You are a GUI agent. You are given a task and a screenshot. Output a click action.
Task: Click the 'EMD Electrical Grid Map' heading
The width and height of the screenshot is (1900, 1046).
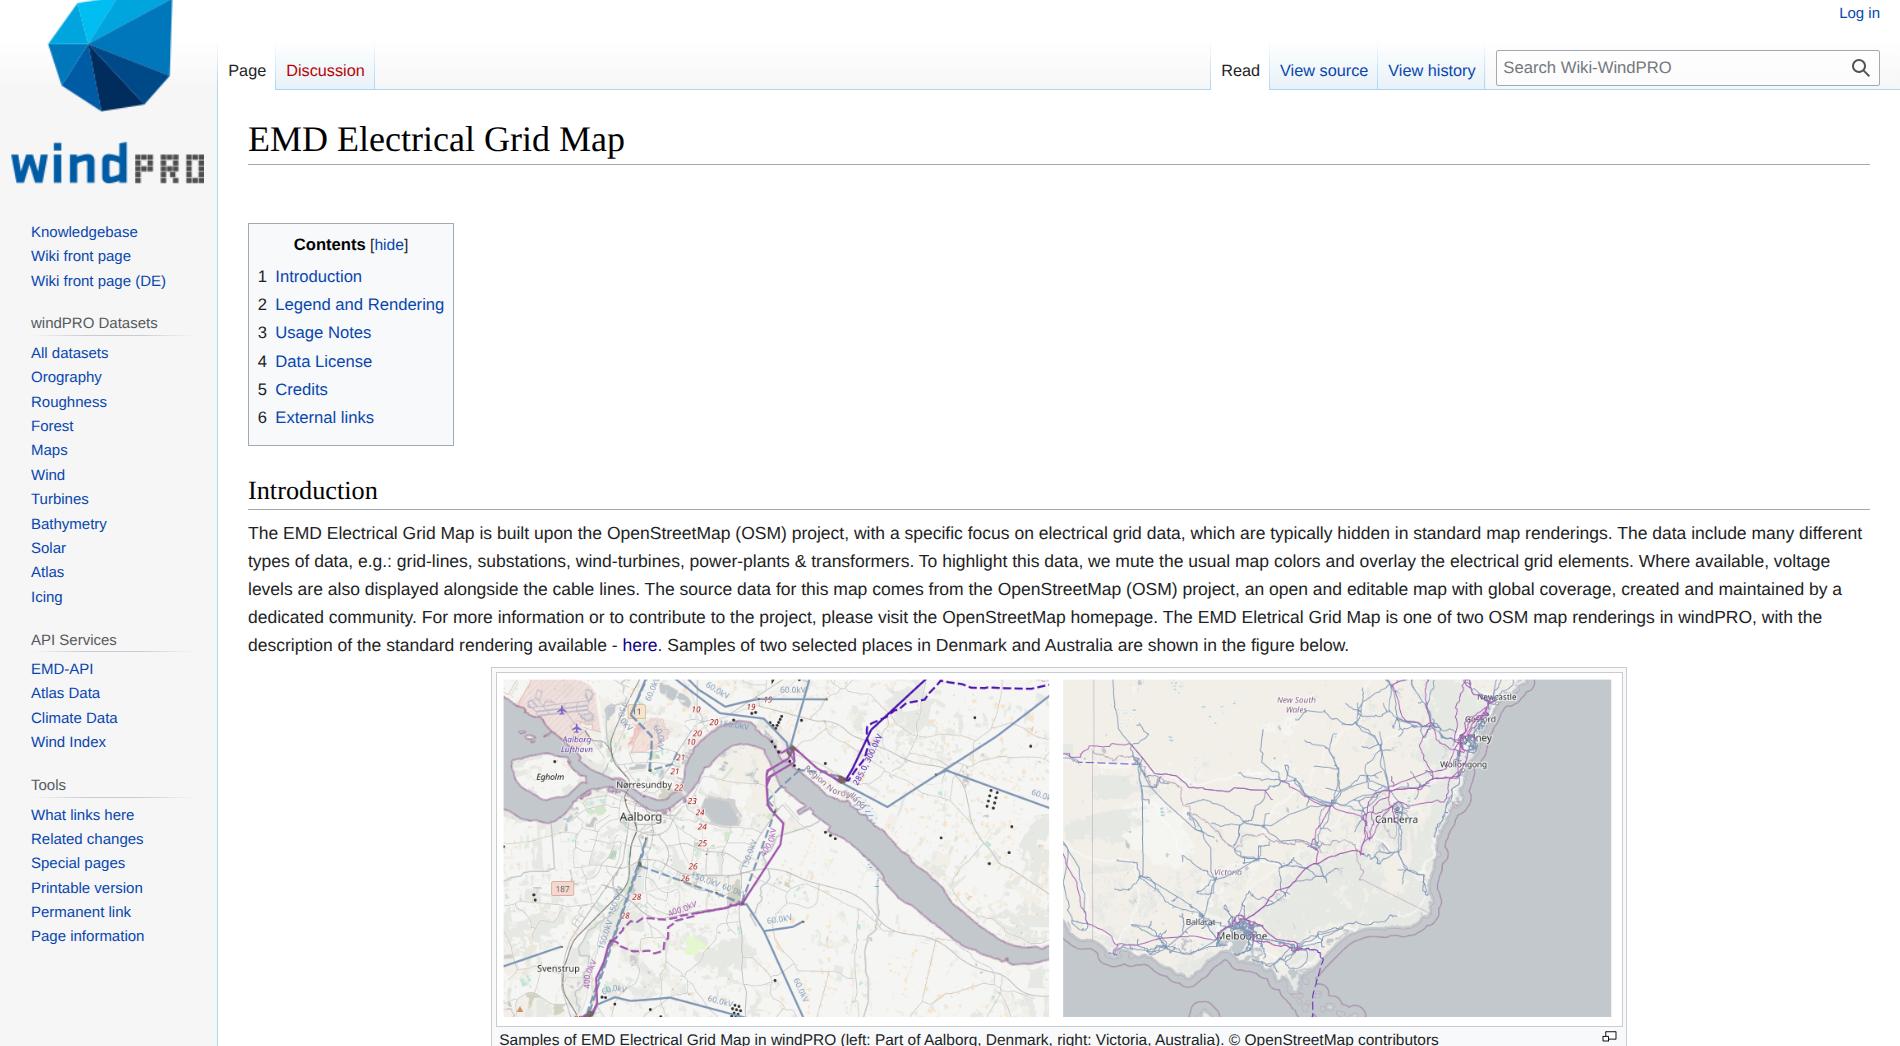tap(436, 139)
